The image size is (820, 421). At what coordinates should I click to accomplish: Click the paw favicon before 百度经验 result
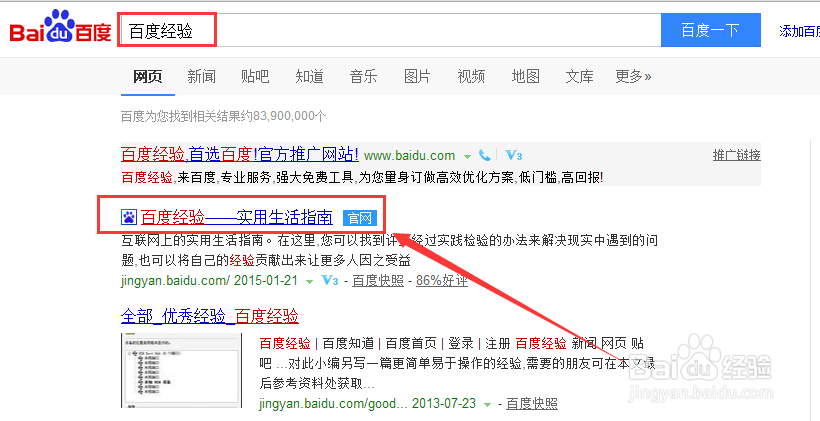point(129,217)
